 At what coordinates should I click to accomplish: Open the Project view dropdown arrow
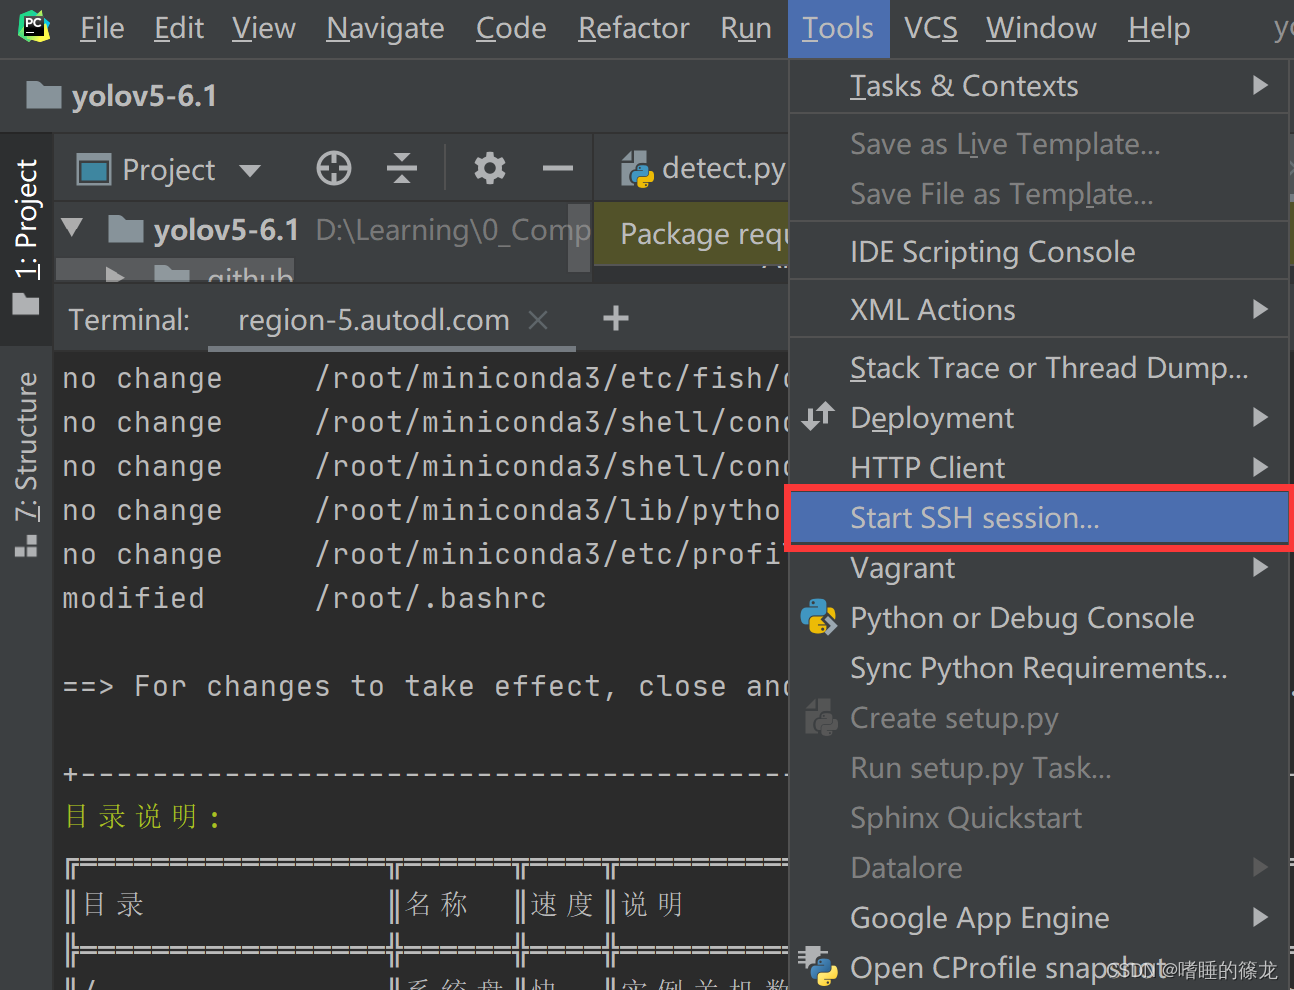[x=250, y=170]
